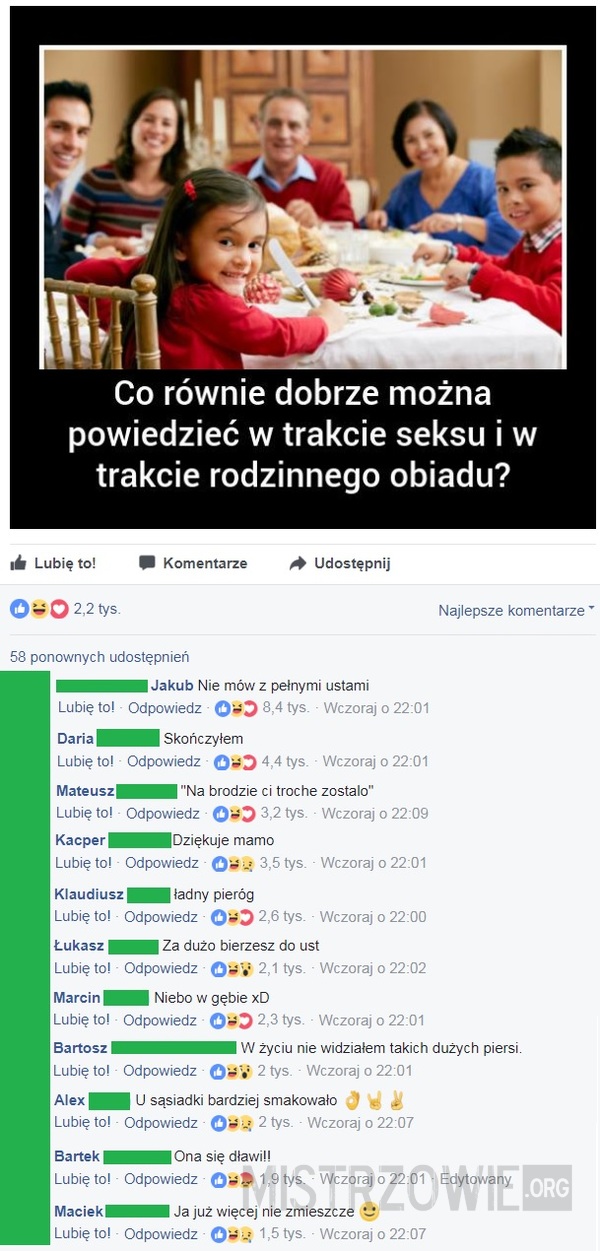Image resolution: width=600 pixels, height=1251 pixels.
Task: Click the Udostępnij share arrow icon
Action: pos(297,563)
